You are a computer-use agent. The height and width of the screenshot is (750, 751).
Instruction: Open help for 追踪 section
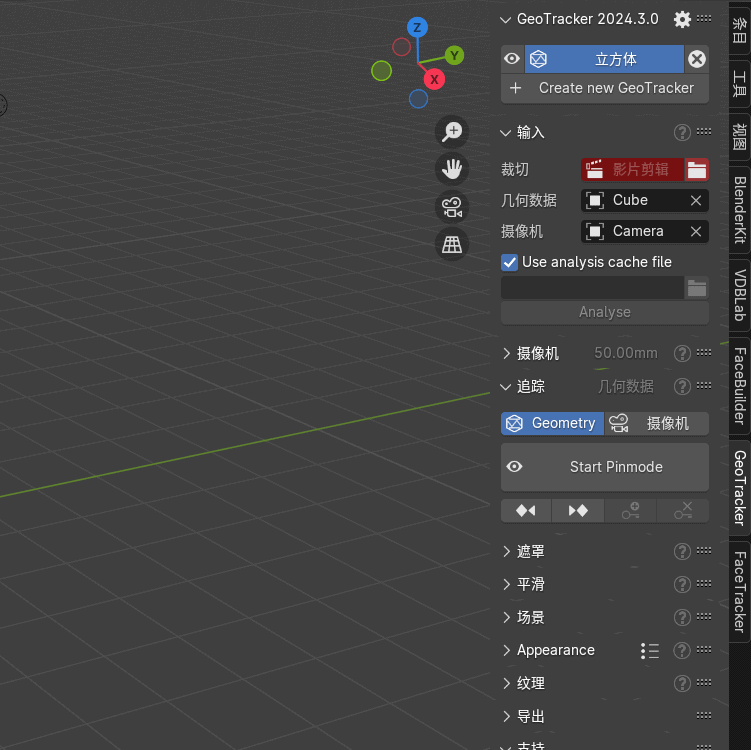682,386
